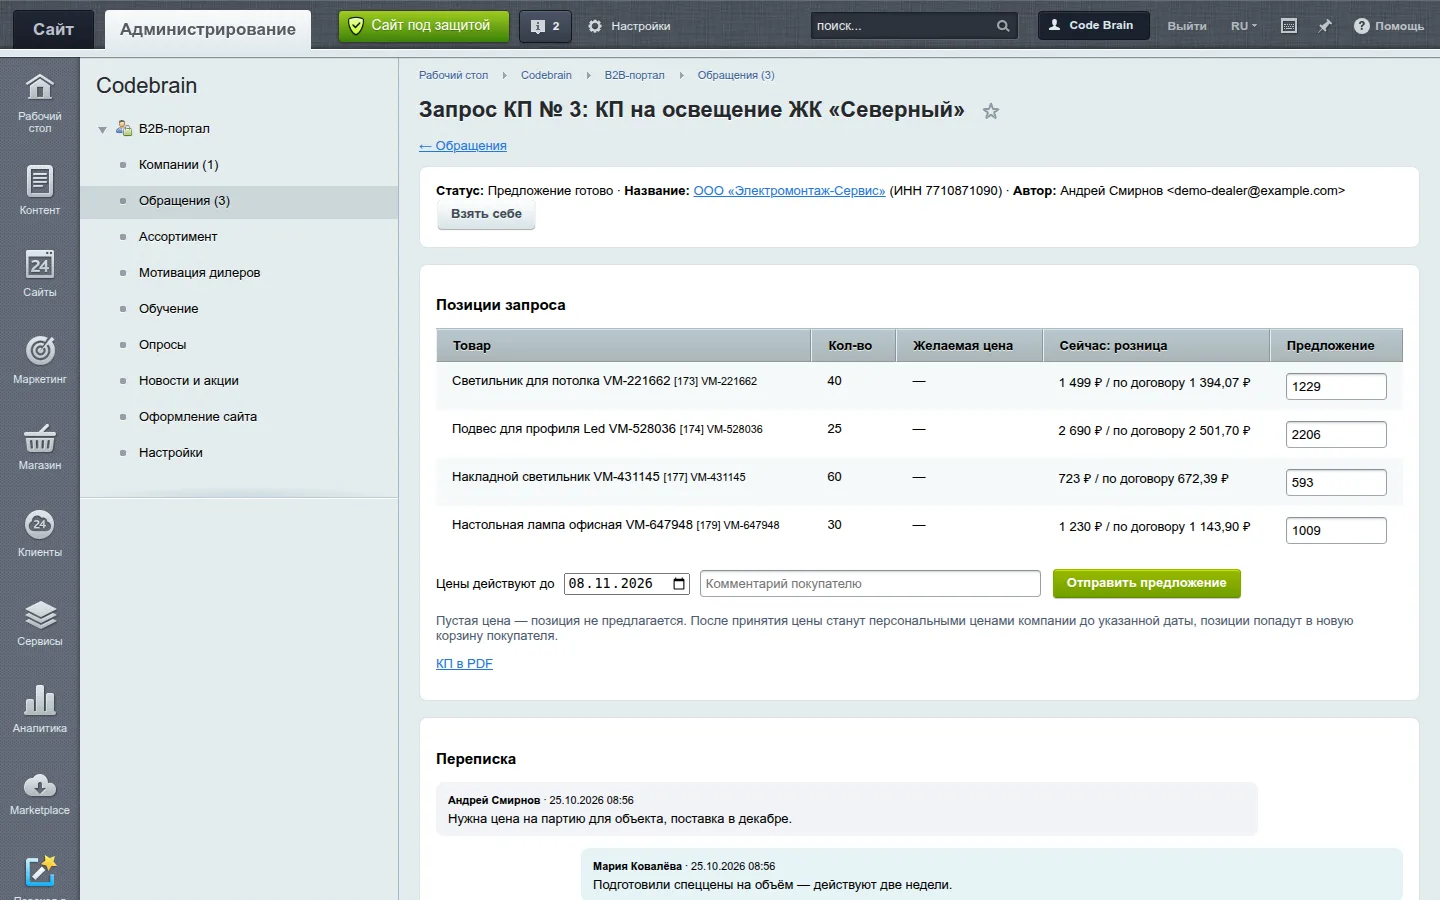
Task: Select Мотивация дилеров menu item
Action: pos(199,273)
